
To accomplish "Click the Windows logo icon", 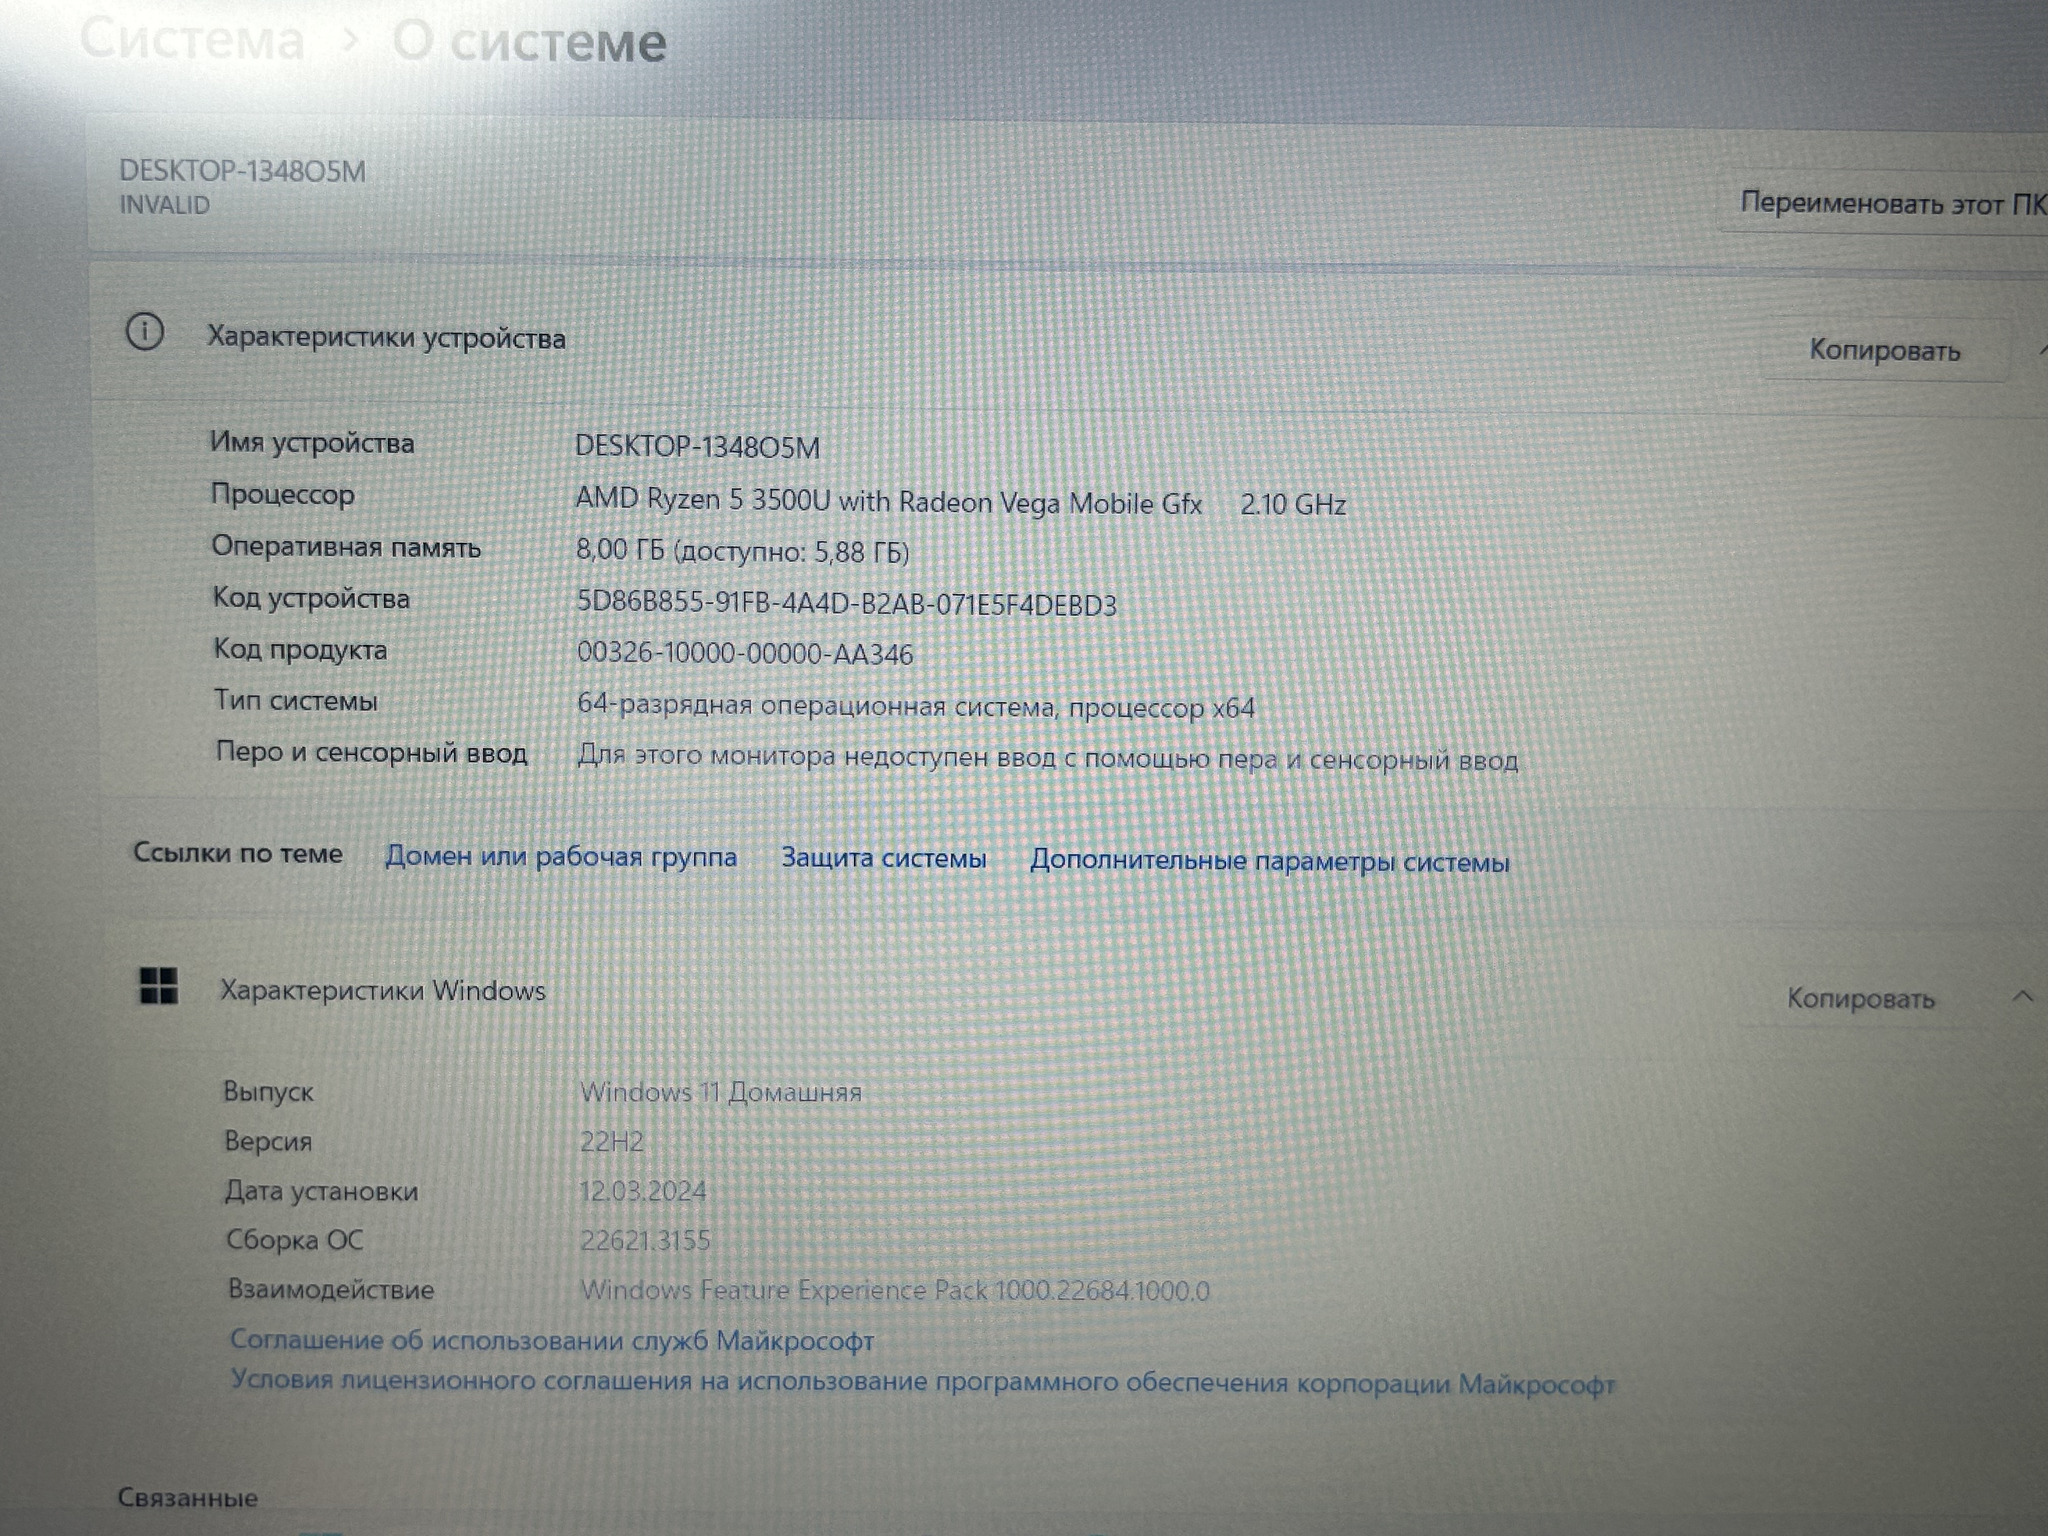I will pos(159,986).
